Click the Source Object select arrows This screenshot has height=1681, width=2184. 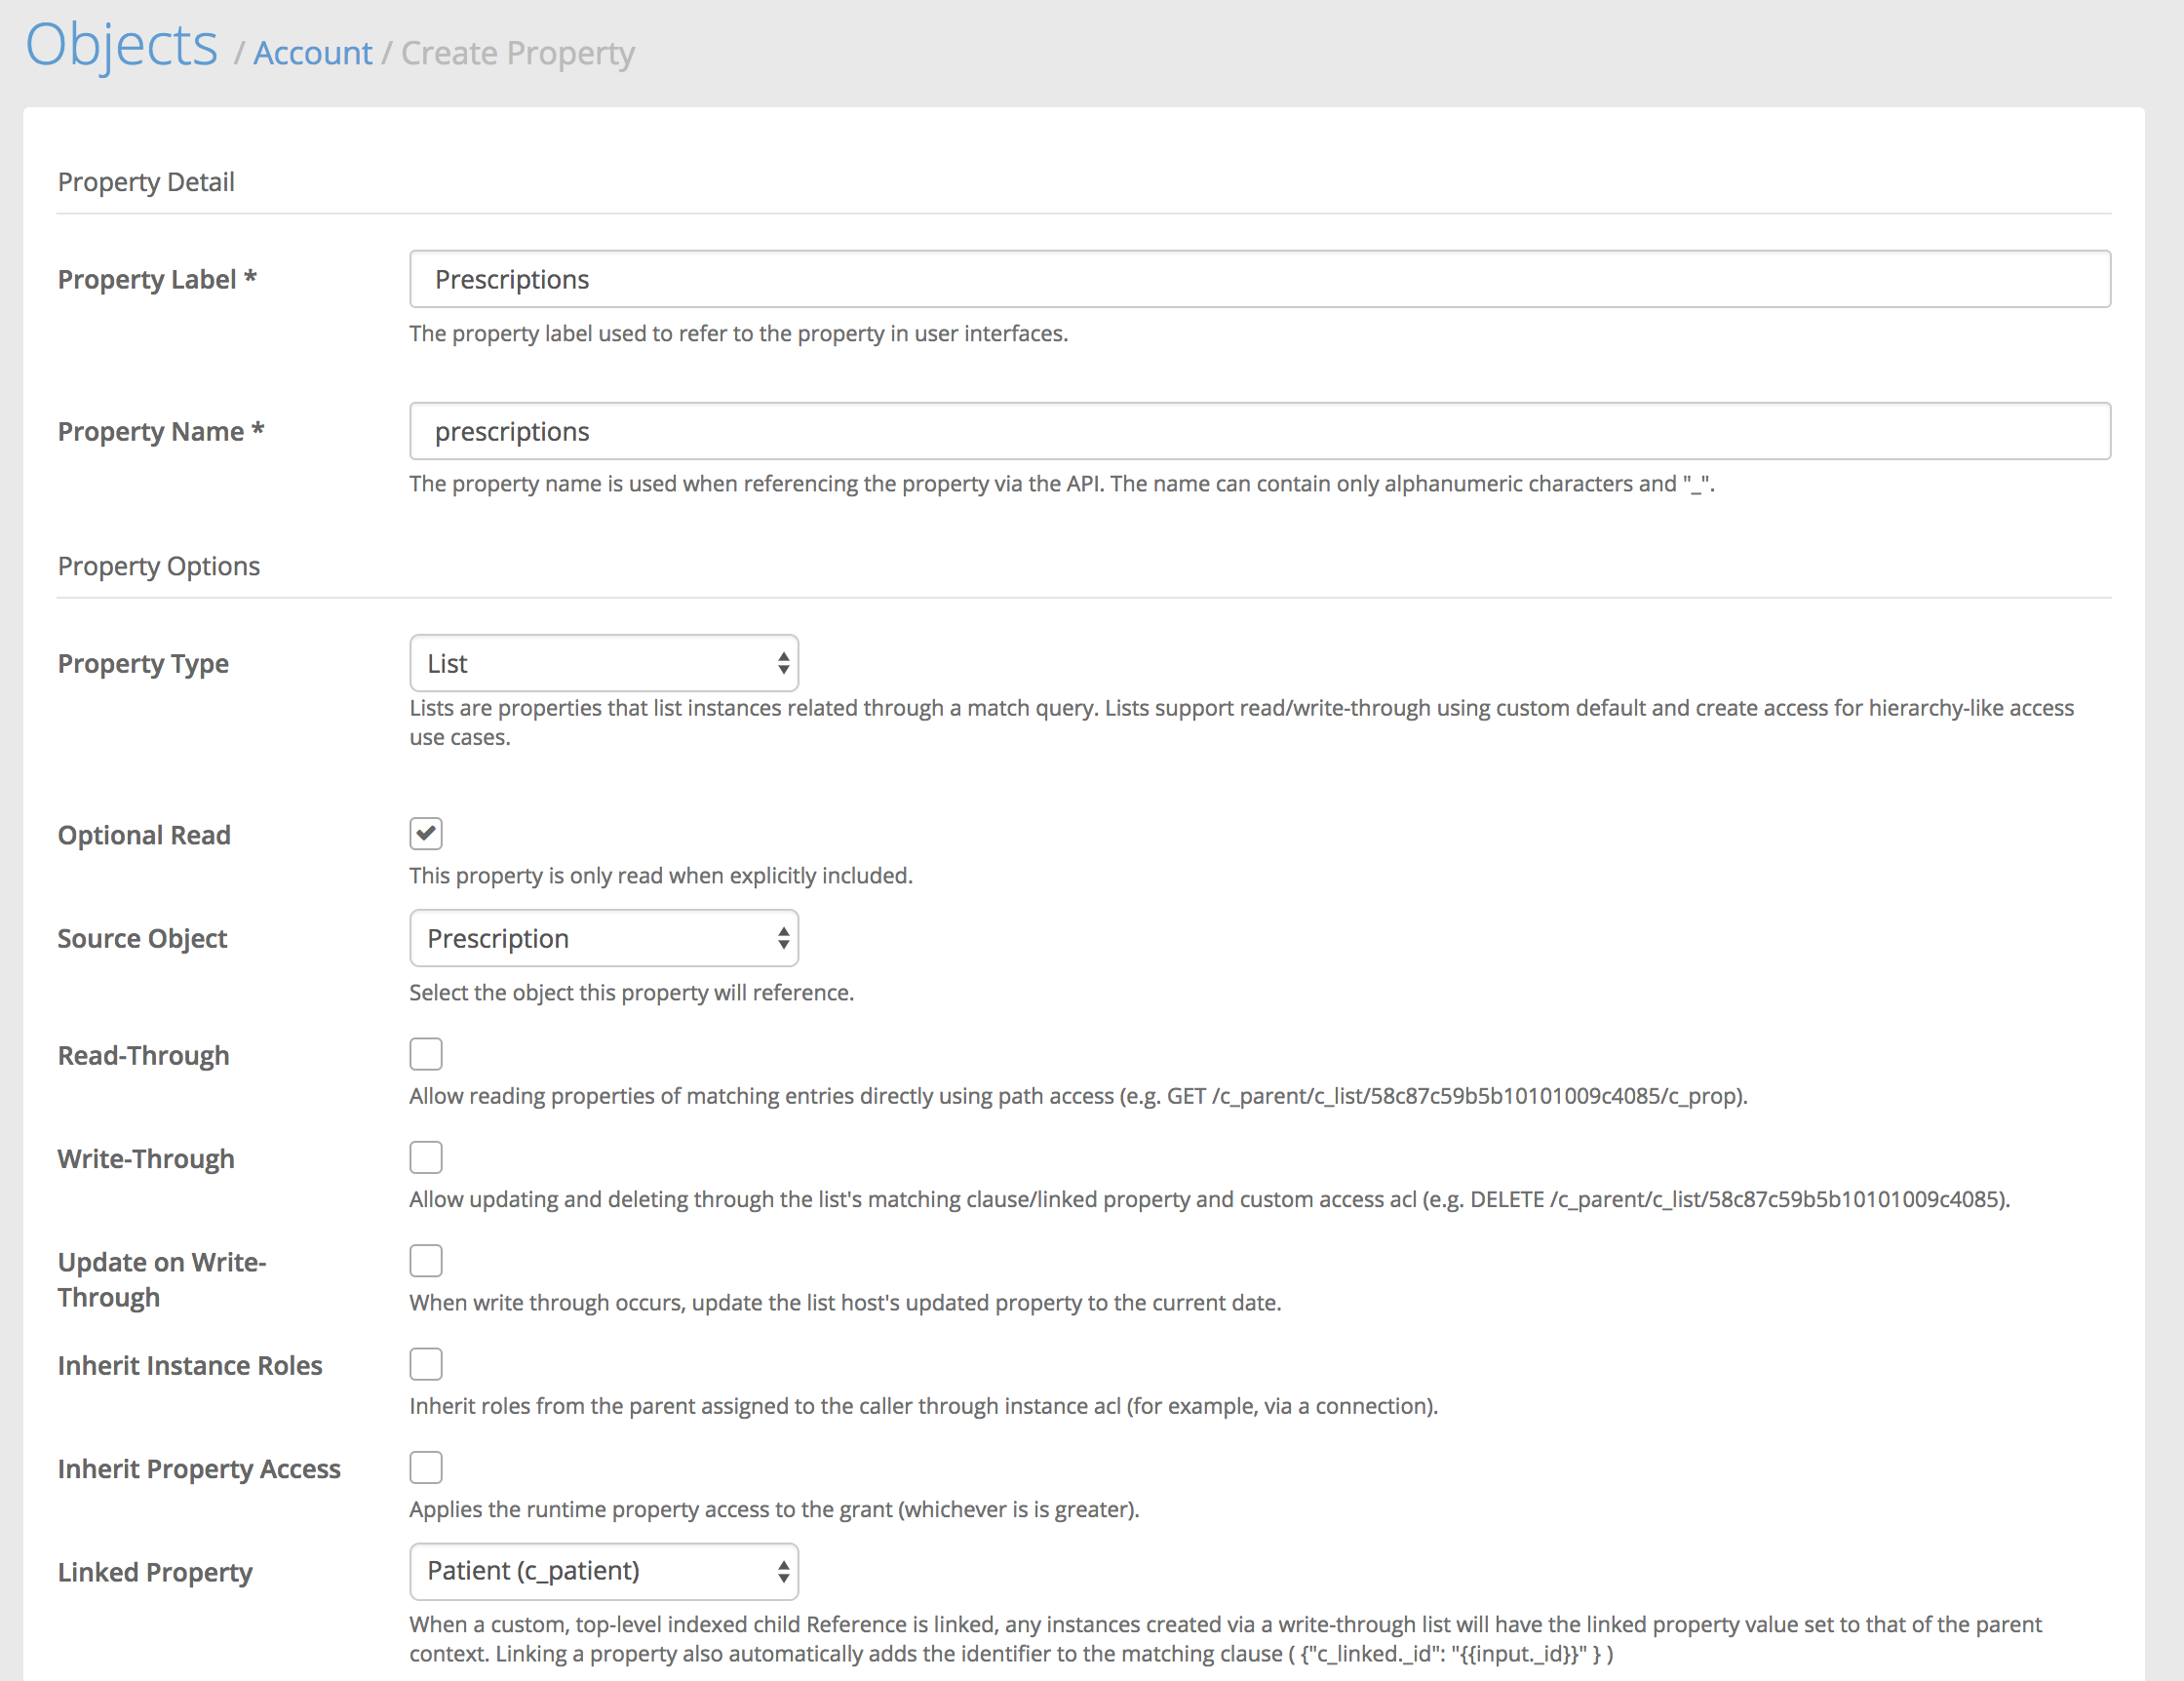coord(783,938)
